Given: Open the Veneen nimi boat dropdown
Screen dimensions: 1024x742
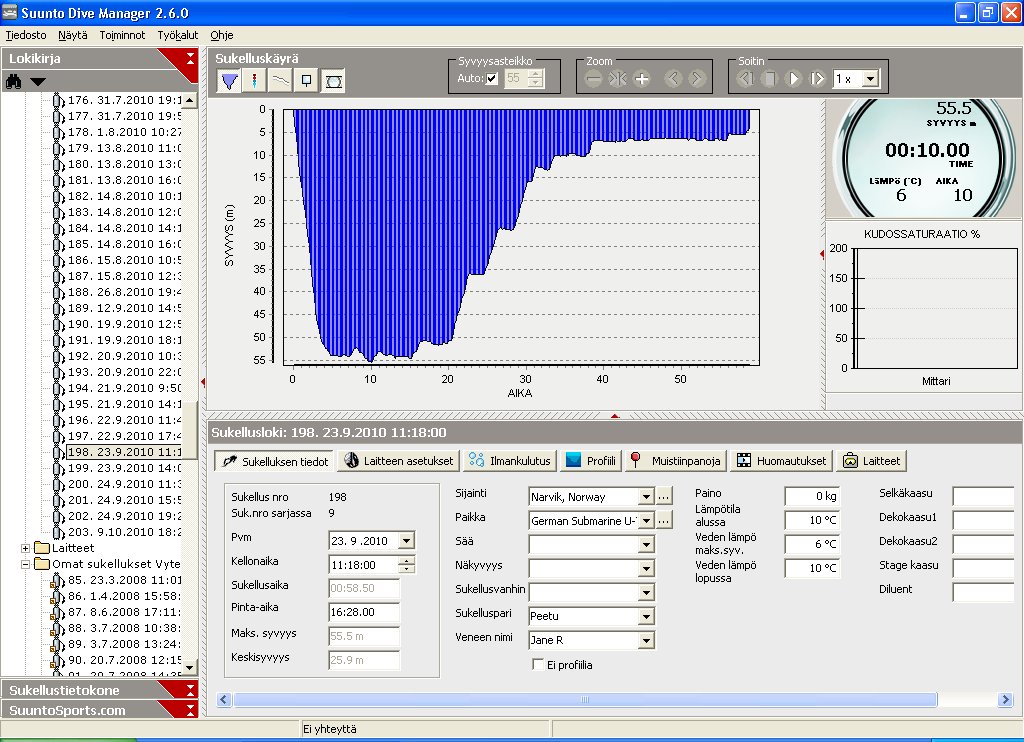Looking at the screenshot, I should (x=646, y=640).
